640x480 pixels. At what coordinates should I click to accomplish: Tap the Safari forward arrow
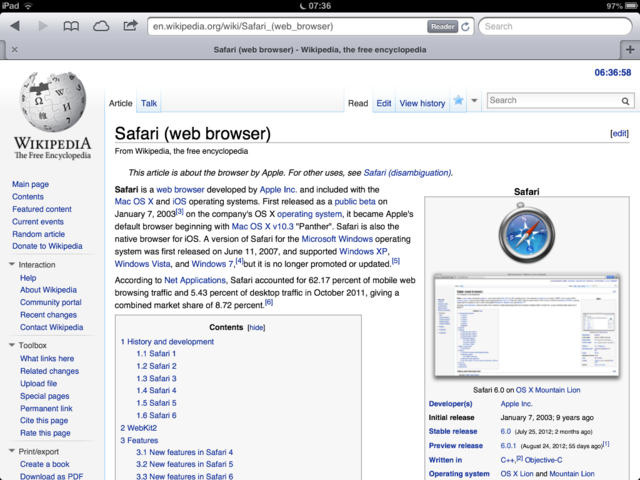pos(42,26)
